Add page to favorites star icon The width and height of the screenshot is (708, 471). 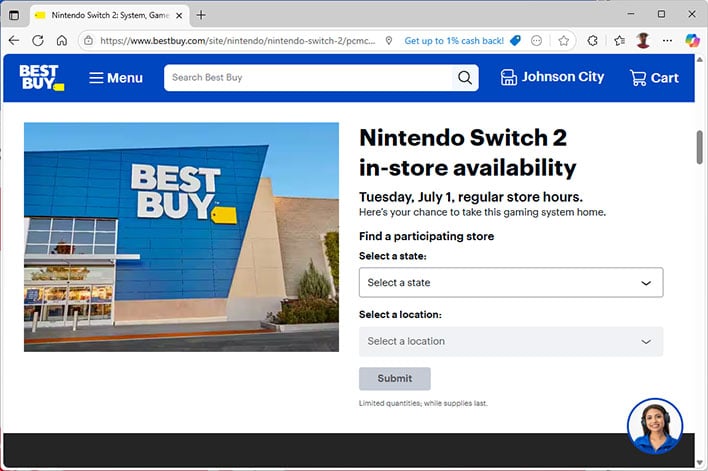tap(564, 41)
